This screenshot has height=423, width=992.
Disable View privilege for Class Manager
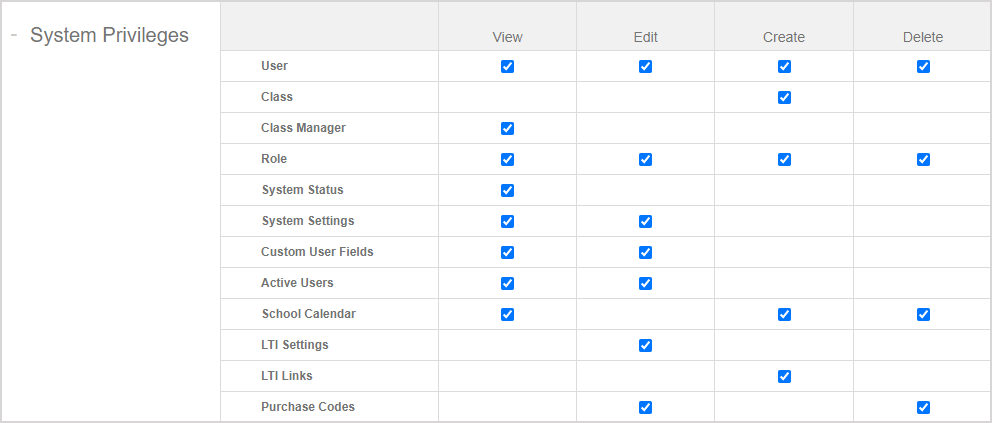click(507, 129)
